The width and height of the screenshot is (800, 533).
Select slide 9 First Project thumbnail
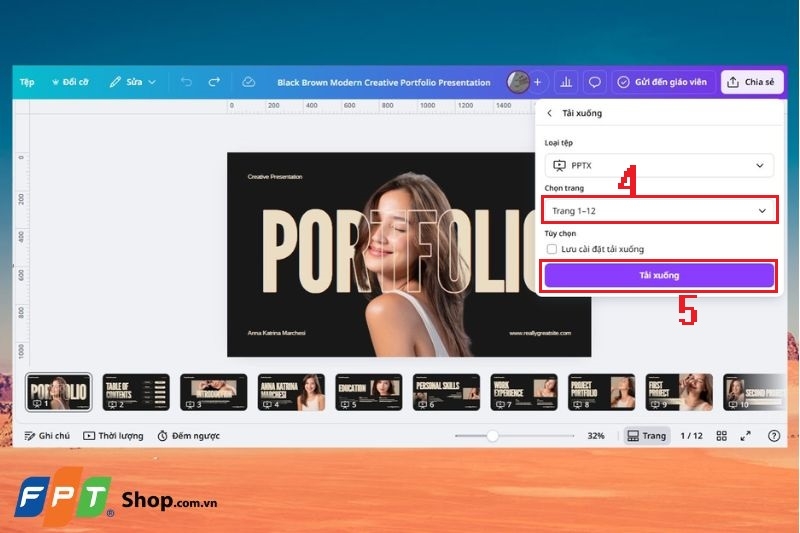[x=679, y=392]
